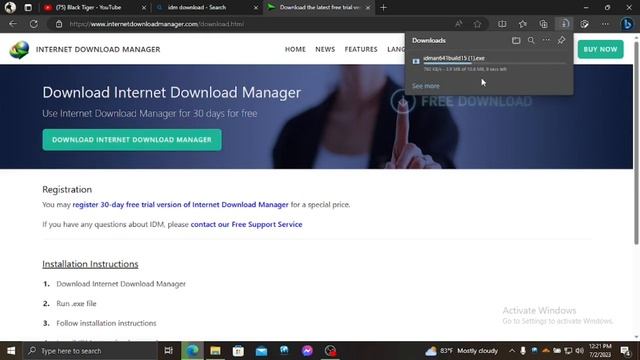Click DOWNLOAD INTERNET DOWNLOAD MANAGER button

(x=132, y=140)
